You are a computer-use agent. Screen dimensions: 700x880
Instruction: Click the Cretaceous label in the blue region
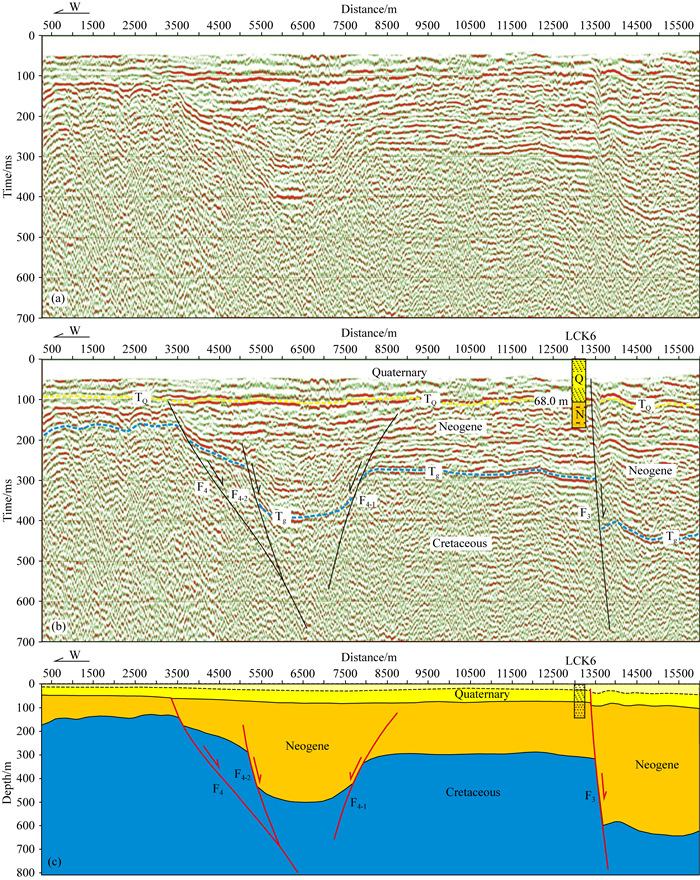point(472,792)
